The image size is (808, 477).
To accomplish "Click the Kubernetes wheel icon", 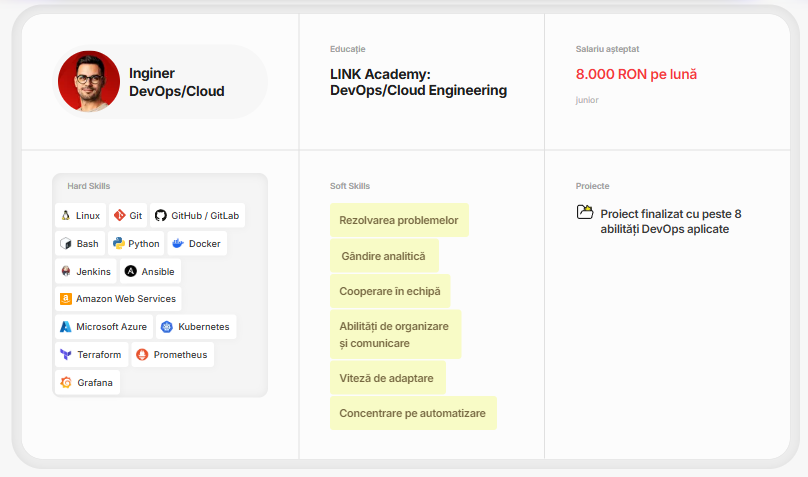I will (166, 327).
